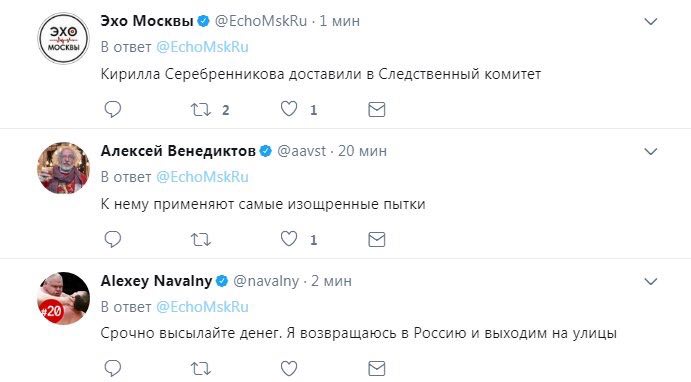Like the Эхо Москвы tweet
The height and width of the screenshot is (382, 691).
tap(289, 109)
